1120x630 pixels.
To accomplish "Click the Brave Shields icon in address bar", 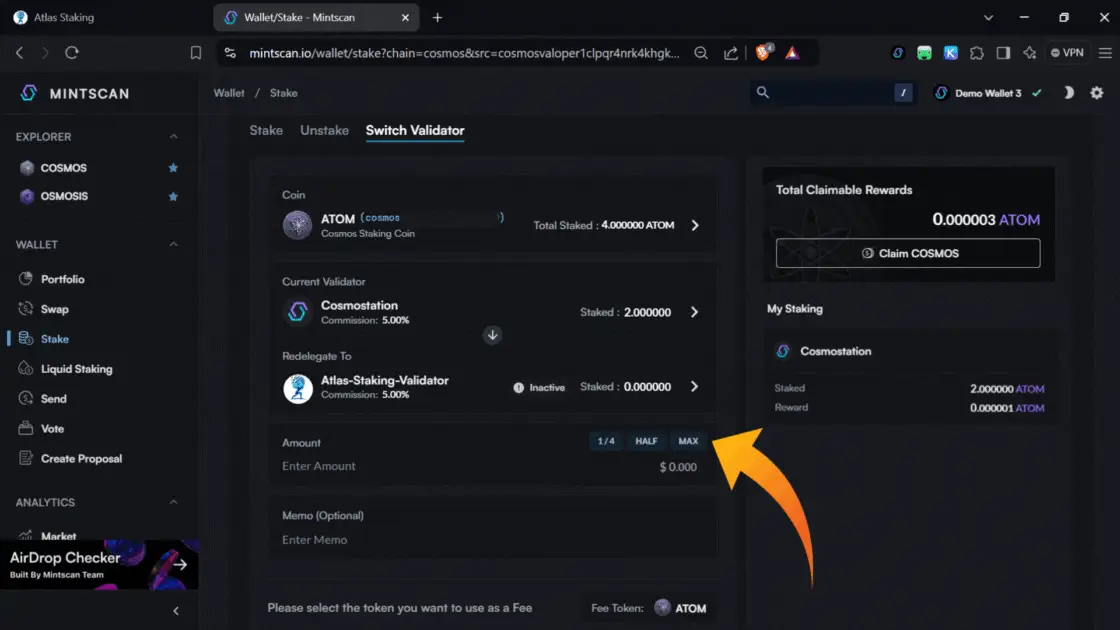I will point(764,53).
